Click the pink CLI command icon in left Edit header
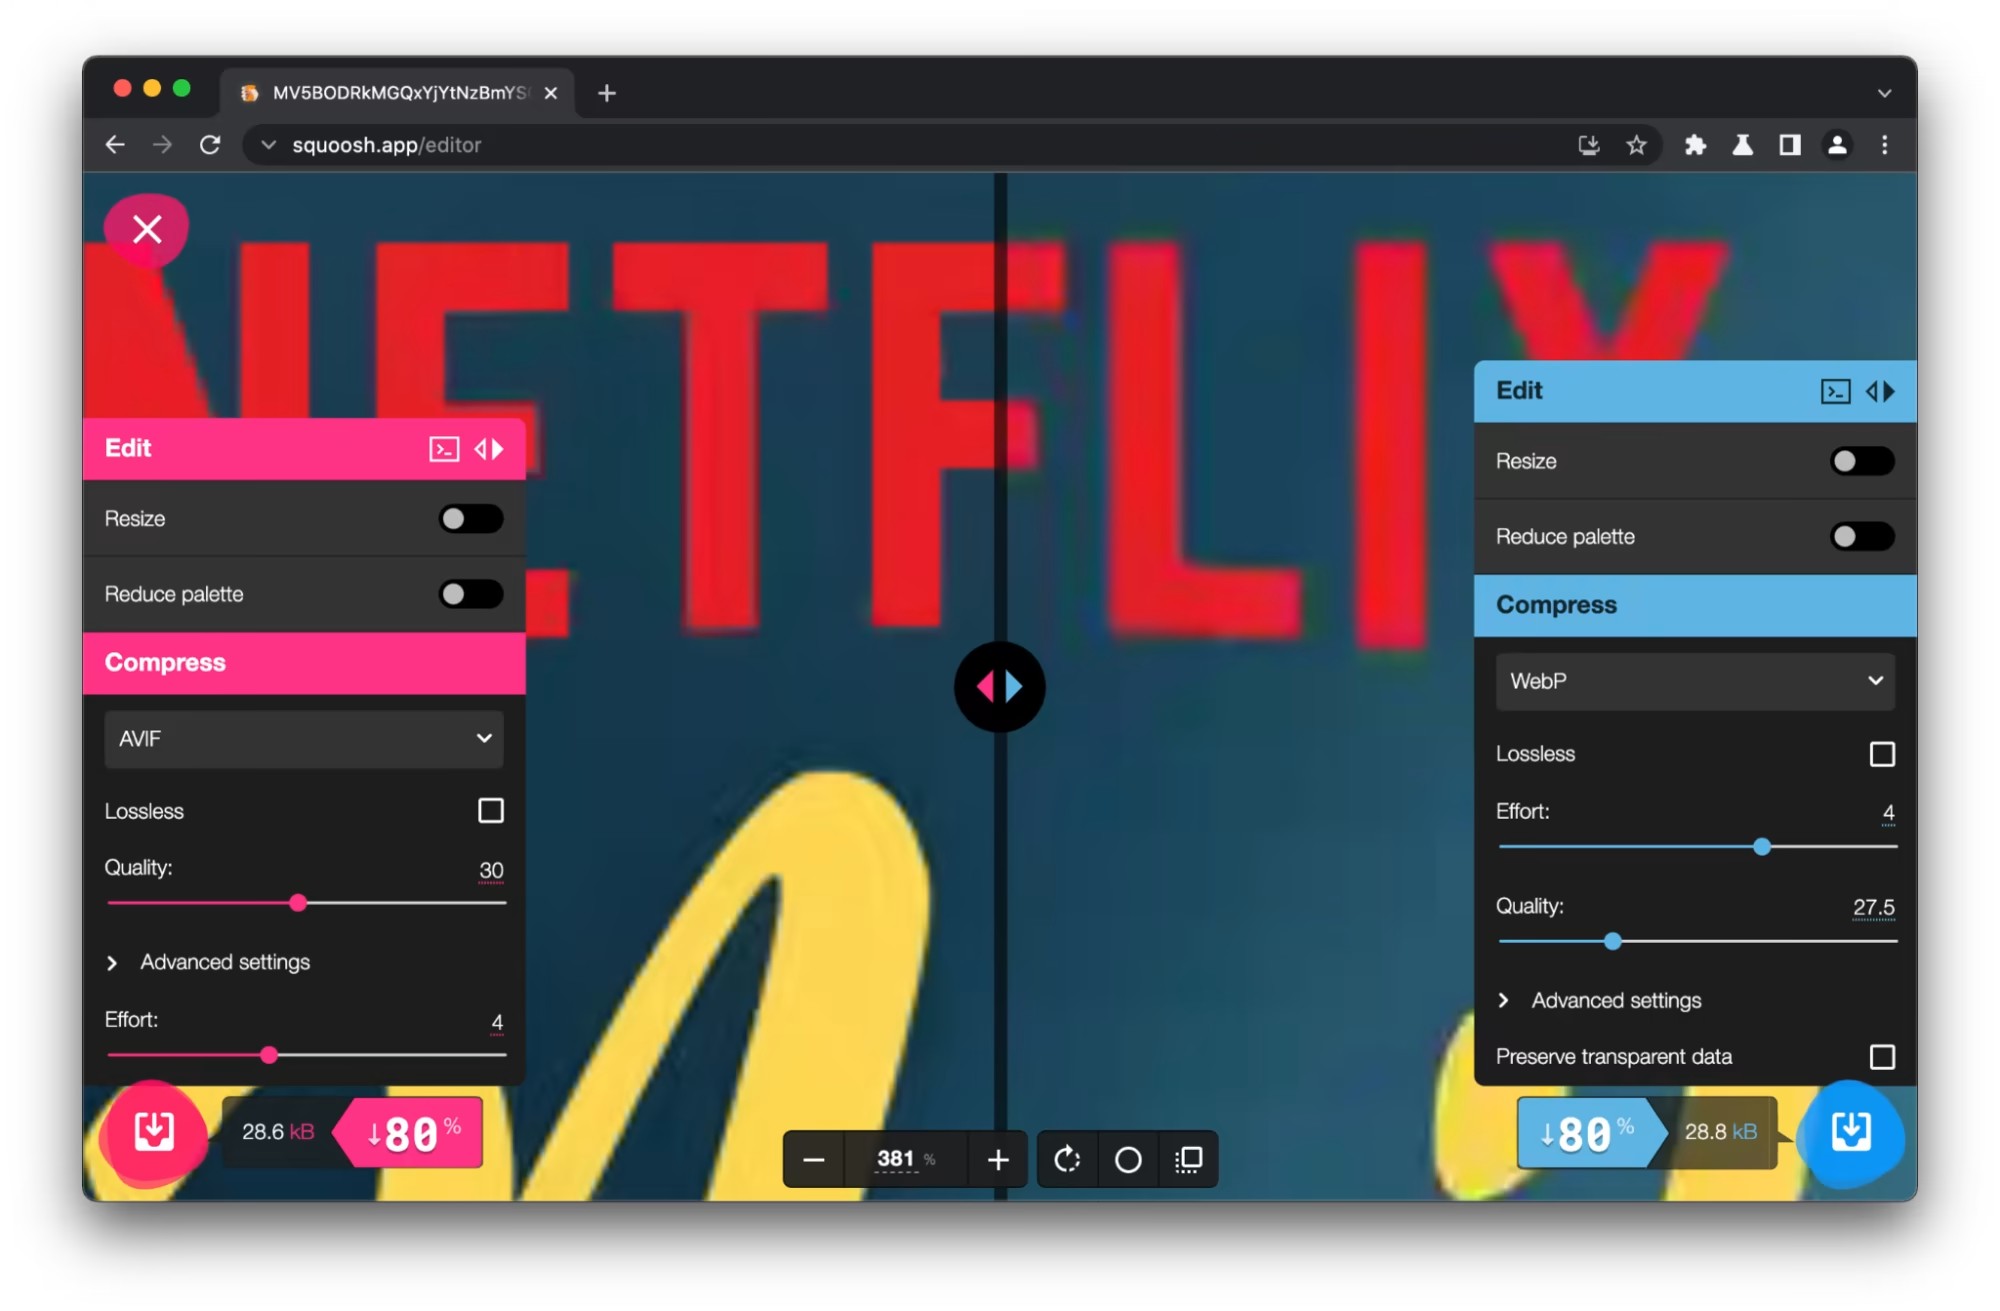 [444, 449]
